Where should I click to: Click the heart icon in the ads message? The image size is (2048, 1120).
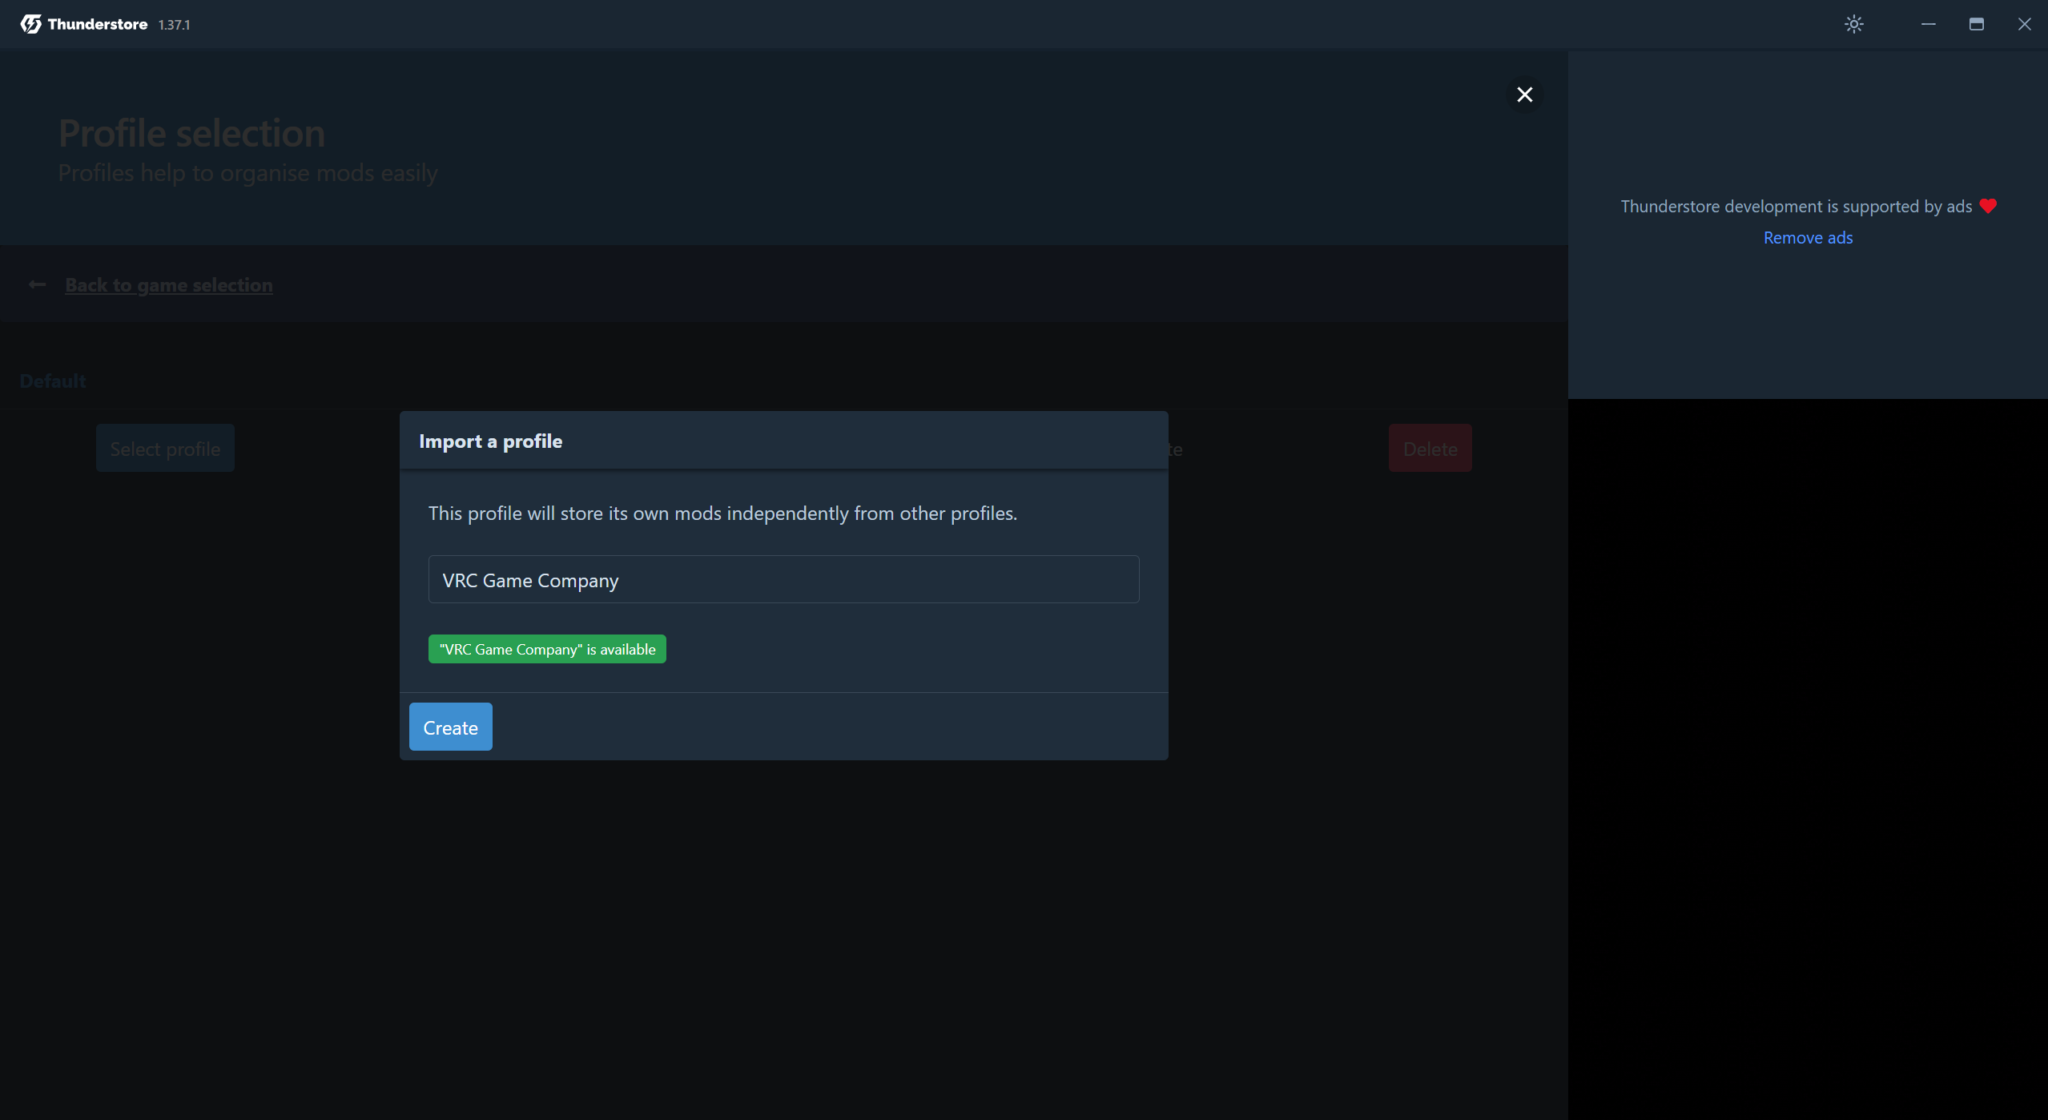(x=1988, y=205)
